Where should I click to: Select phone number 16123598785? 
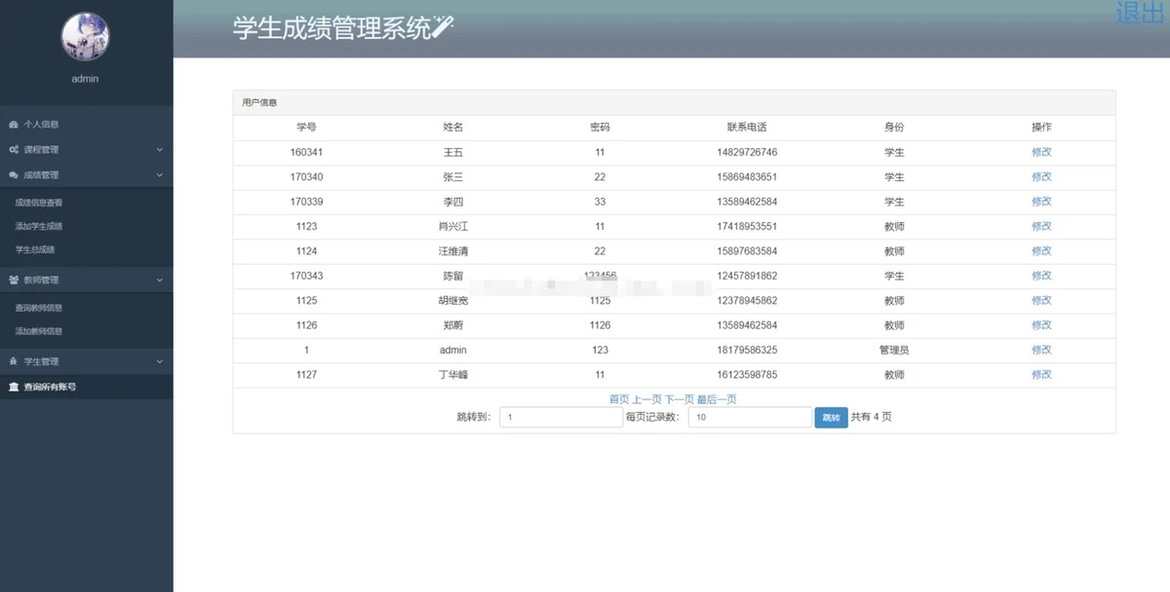747,375
